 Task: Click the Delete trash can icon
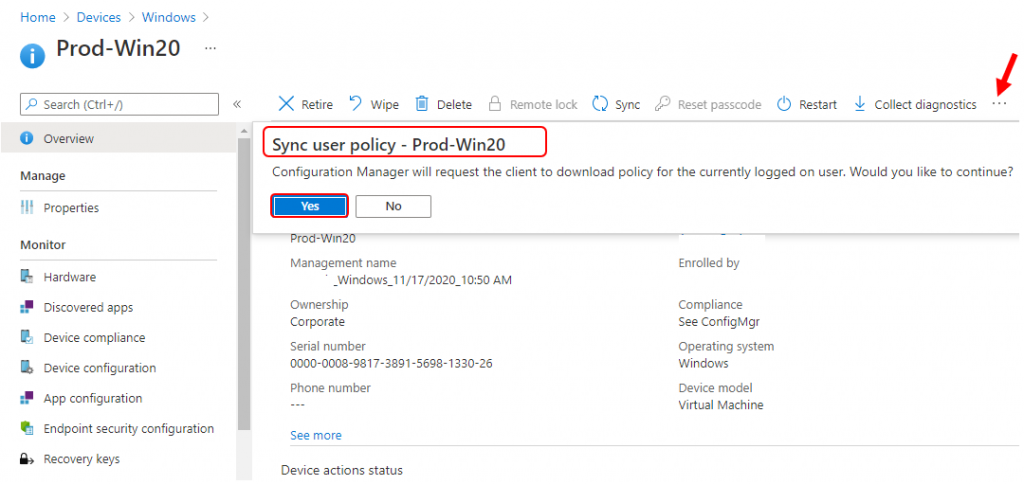tap(423, 104)
